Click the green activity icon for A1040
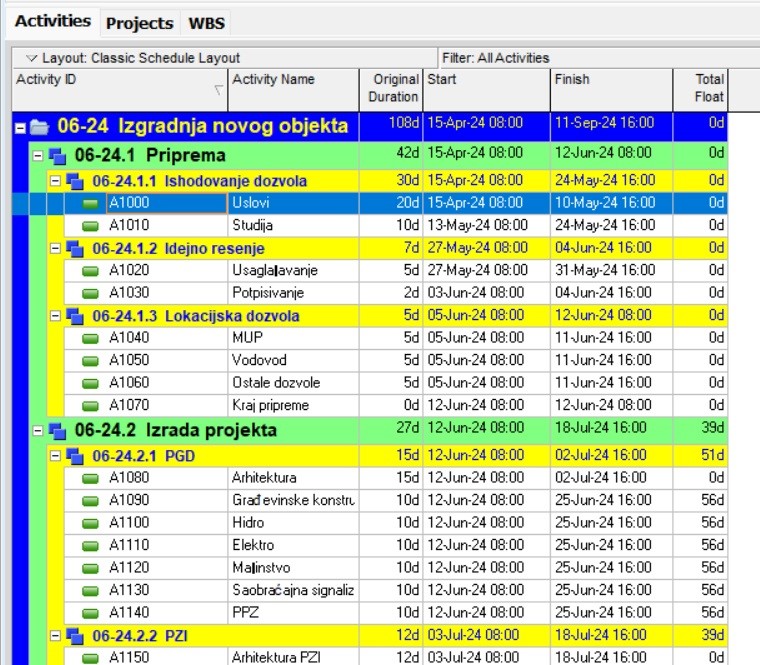760x665 pixels. tap(91, 338)
